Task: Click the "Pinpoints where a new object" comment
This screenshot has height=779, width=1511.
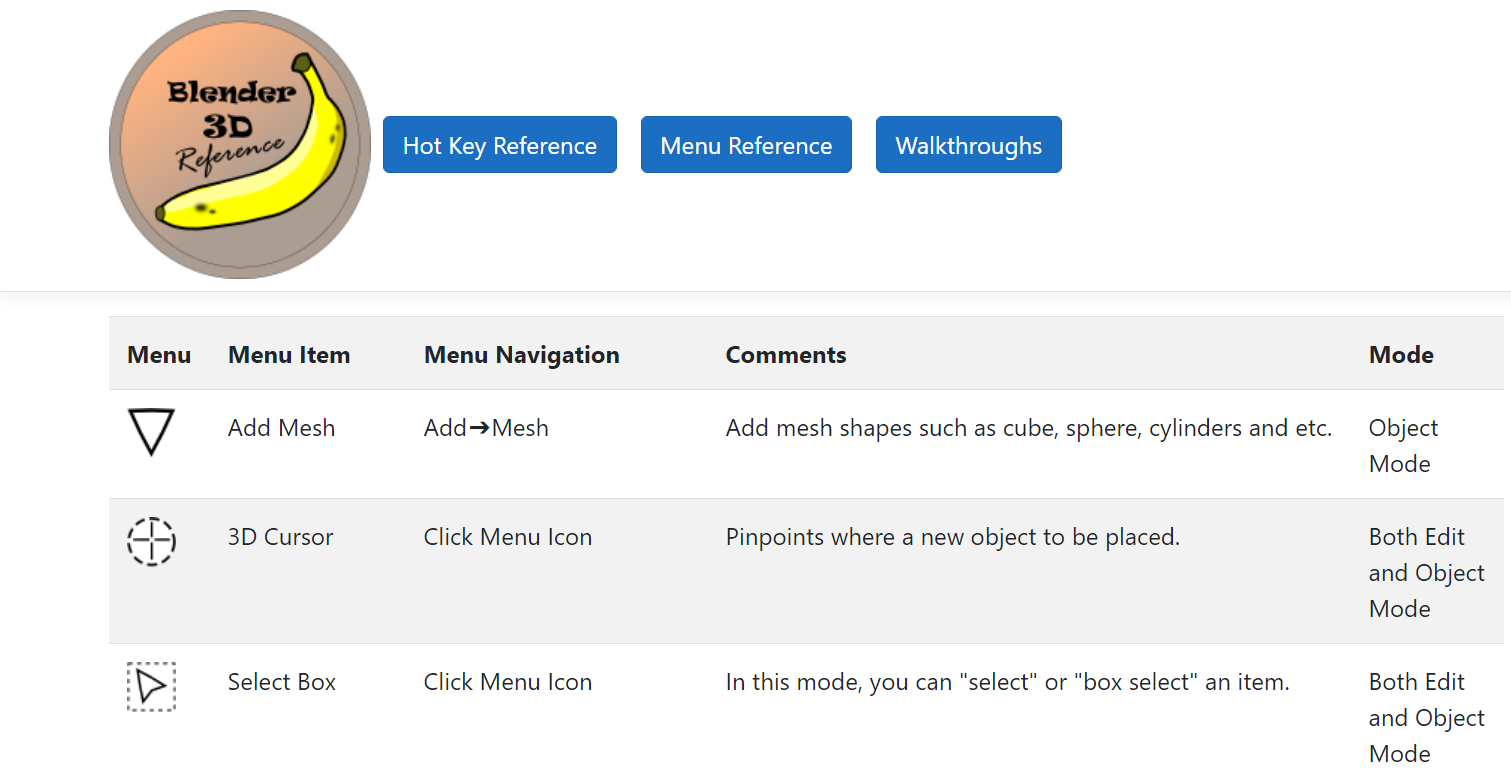Action: click(x=952, y=537)
